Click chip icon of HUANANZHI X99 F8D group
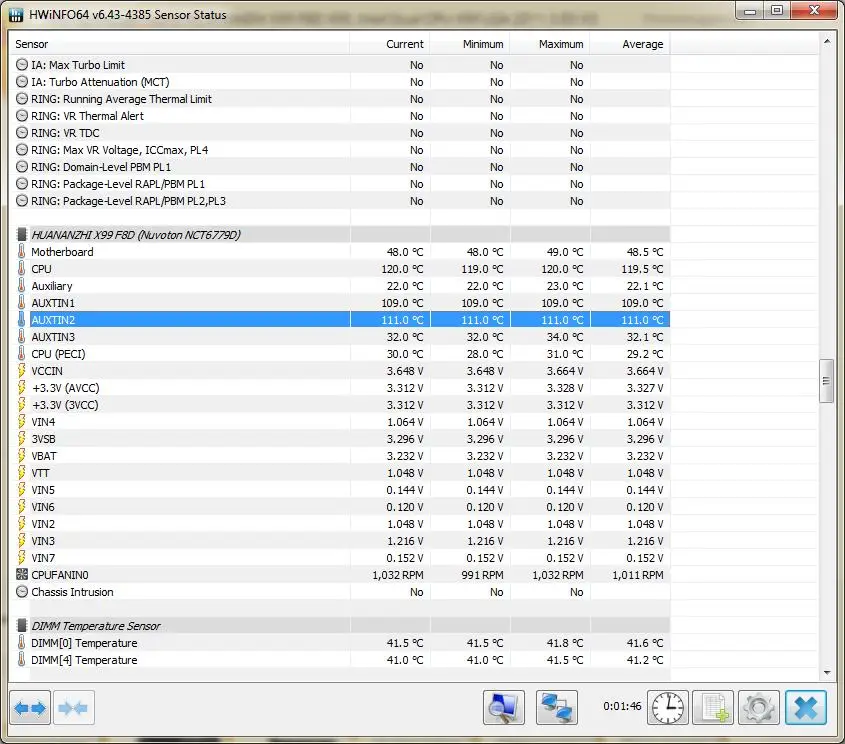845x744 pixels. coord(22,234)
